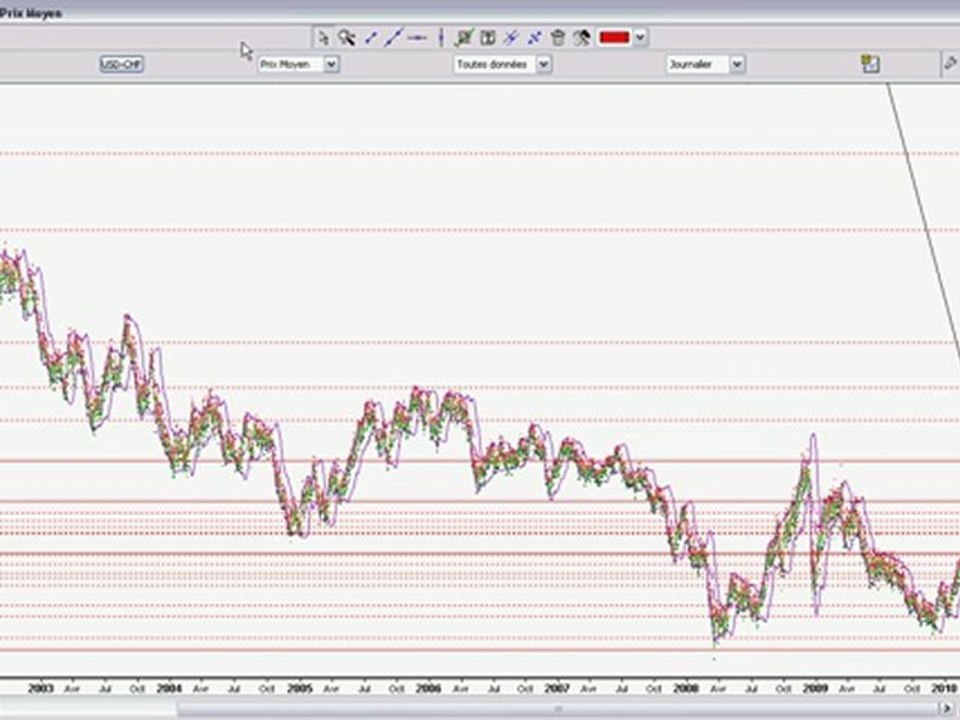Screen dimensions: 960x720
Task: Open the line color dropdown arrow
Action: click(640, 38)
